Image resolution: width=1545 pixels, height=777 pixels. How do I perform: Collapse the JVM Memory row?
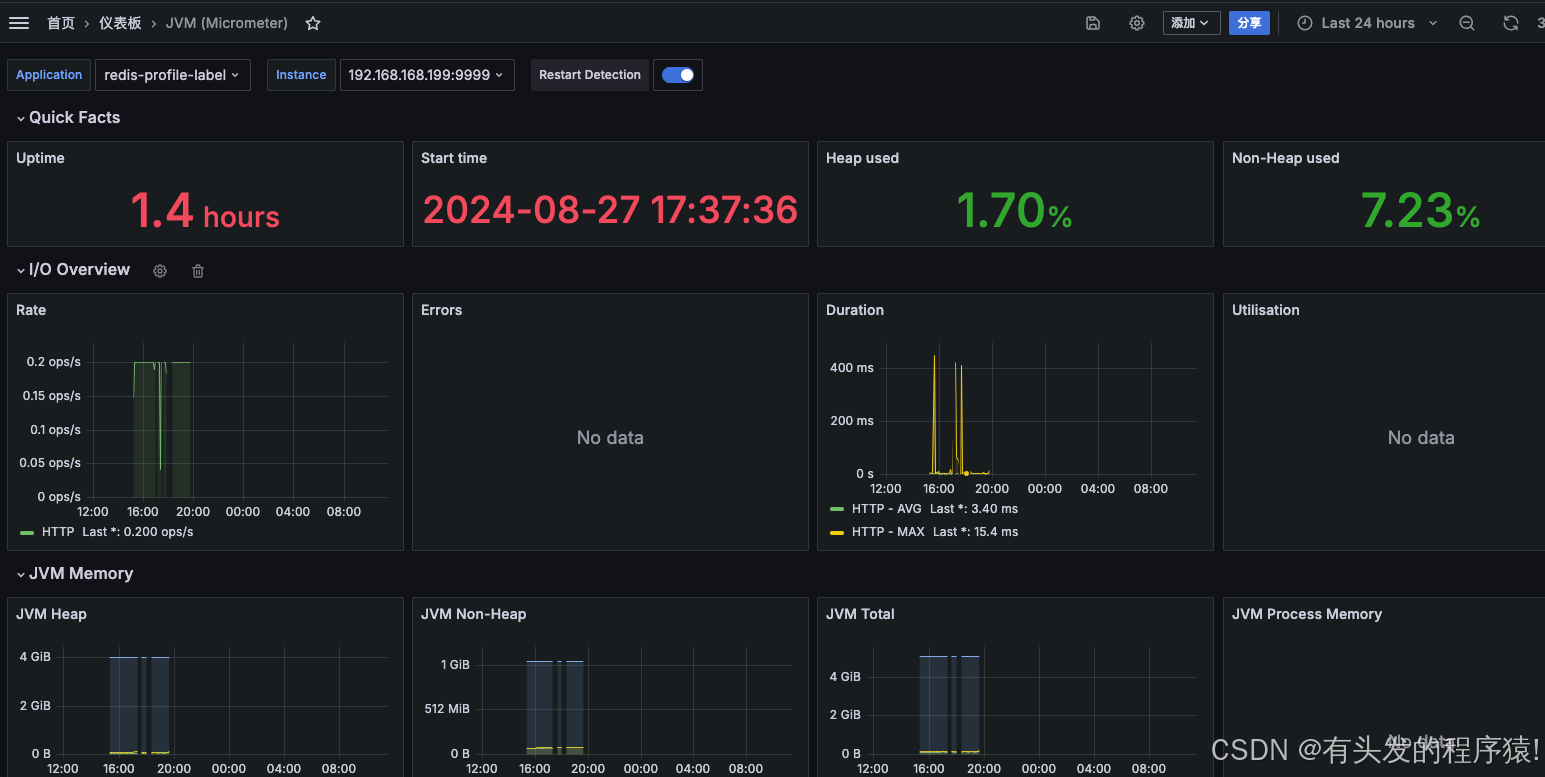click(x=75, y=574)
